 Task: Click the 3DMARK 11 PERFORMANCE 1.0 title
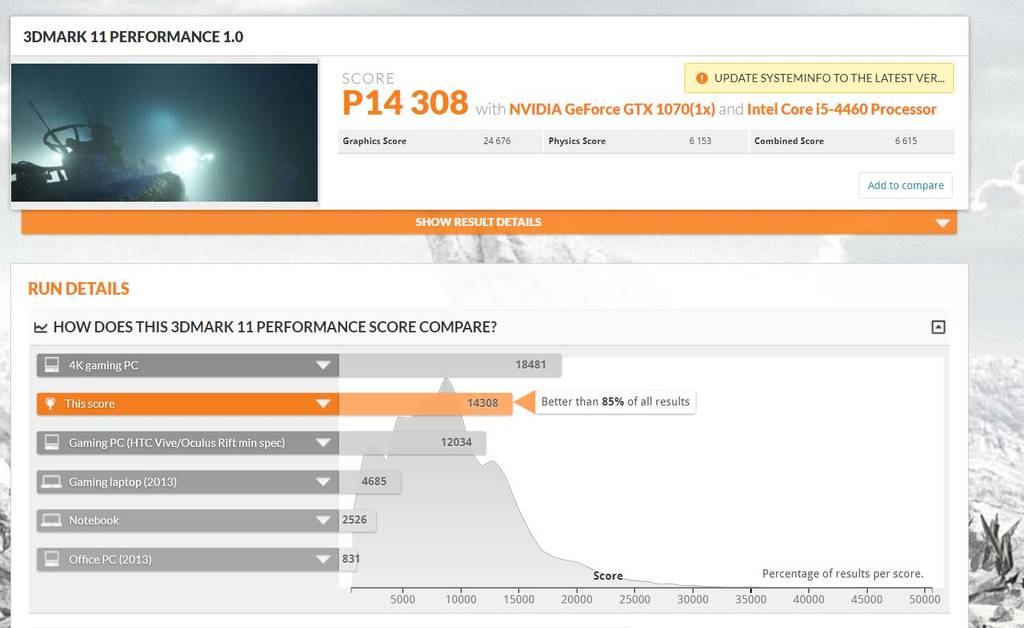pyautogui.click(x=133, y=37)
